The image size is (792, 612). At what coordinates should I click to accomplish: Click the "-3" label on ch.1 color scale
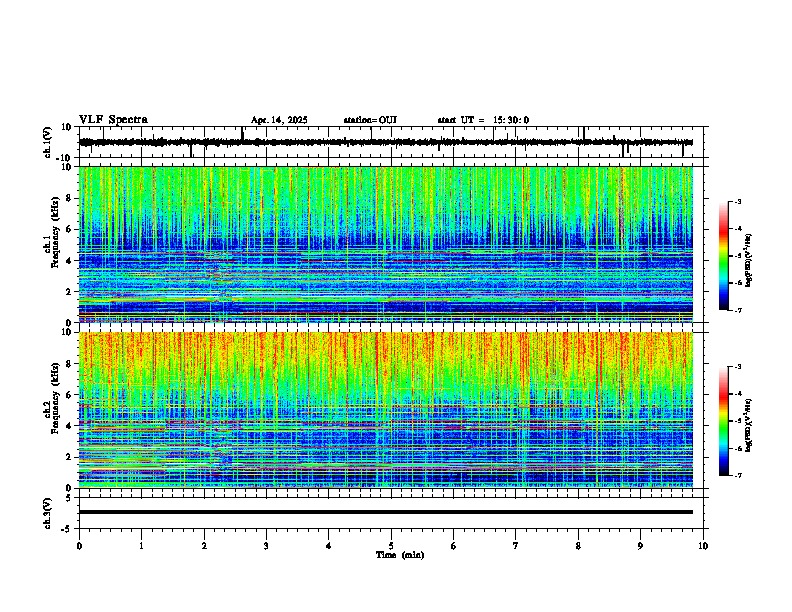tap(738, 201)
